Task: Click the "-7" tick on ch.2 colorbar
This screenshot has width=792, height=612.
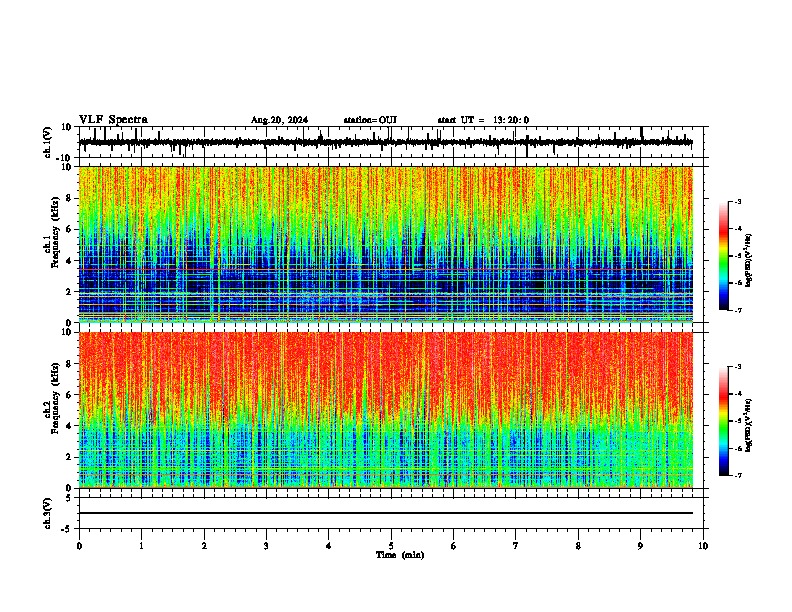Action: (x=738, y=475)
